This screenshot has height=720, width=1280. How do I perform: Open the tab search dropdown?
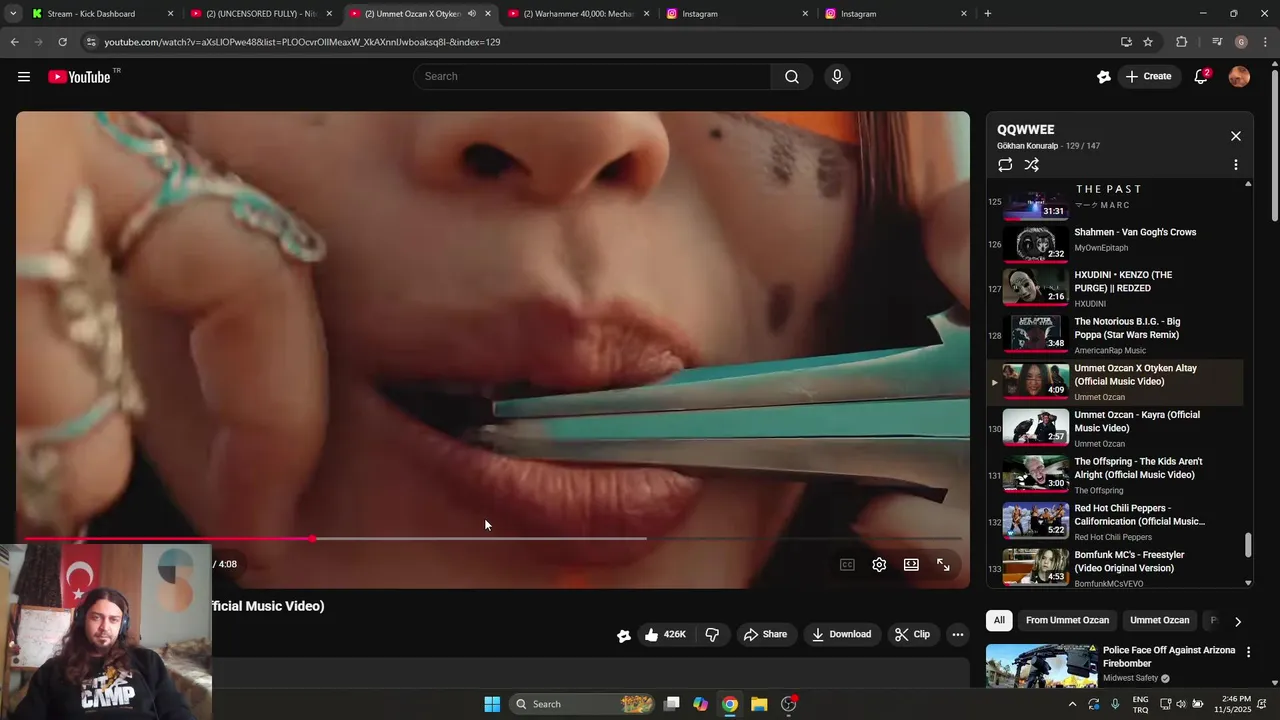tap(12, 14)
